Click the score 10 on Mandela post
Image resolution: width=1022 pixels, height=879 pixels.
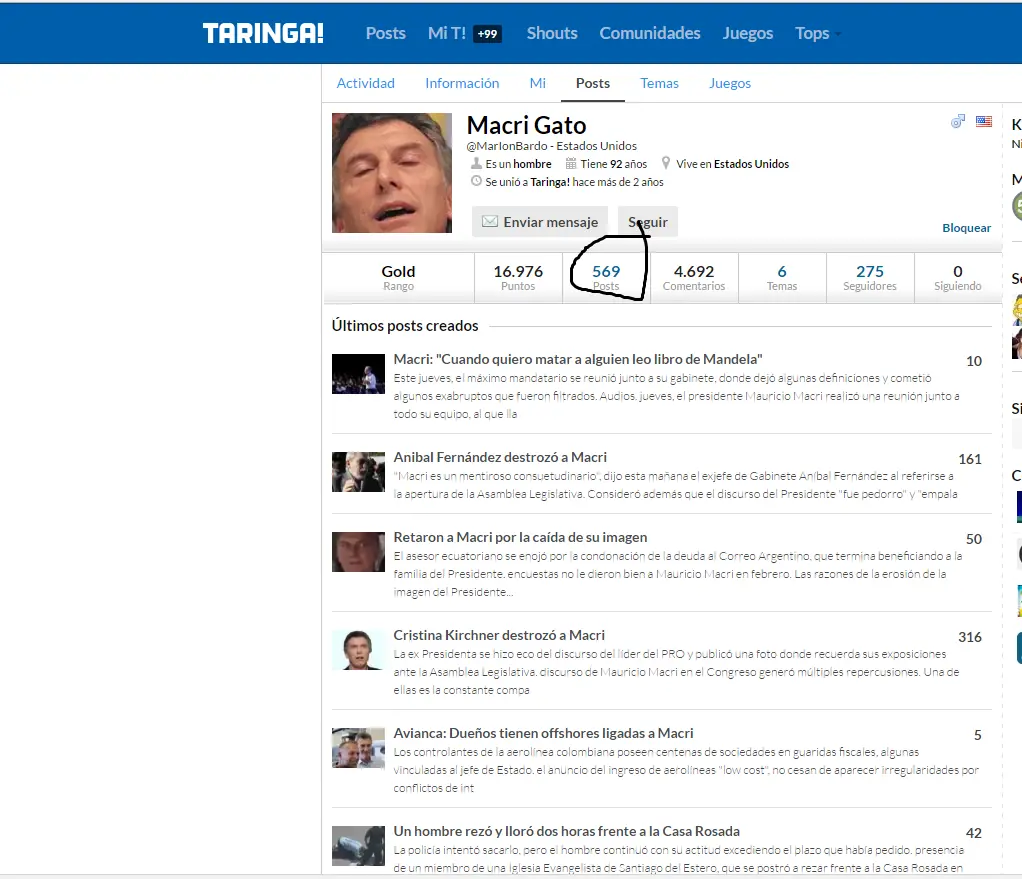click(x=974, y=362)
